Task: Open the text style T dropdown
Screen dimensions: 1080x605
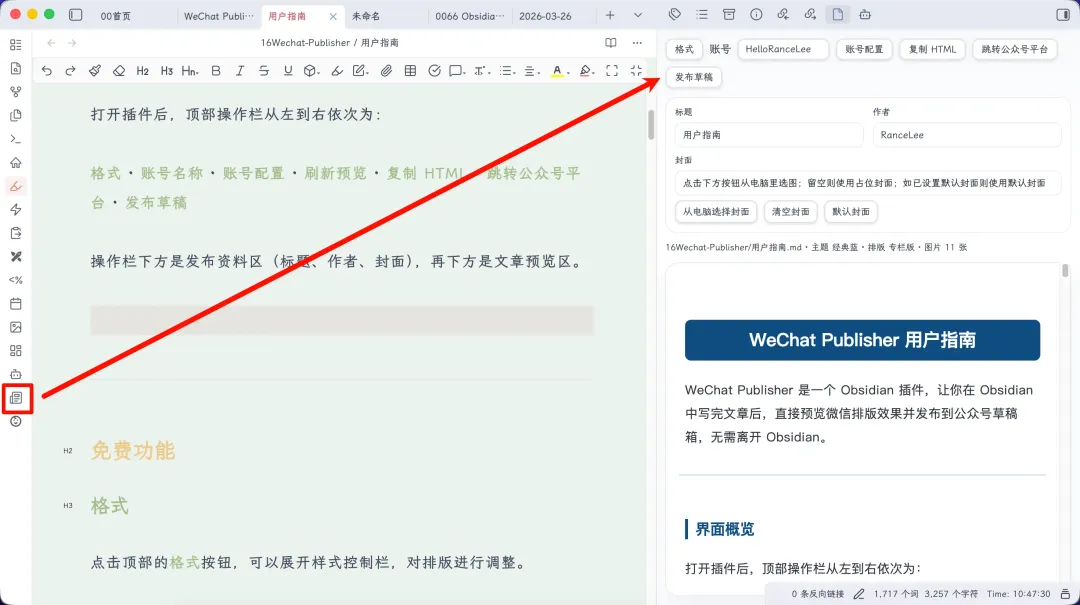Action: [483, 71]
